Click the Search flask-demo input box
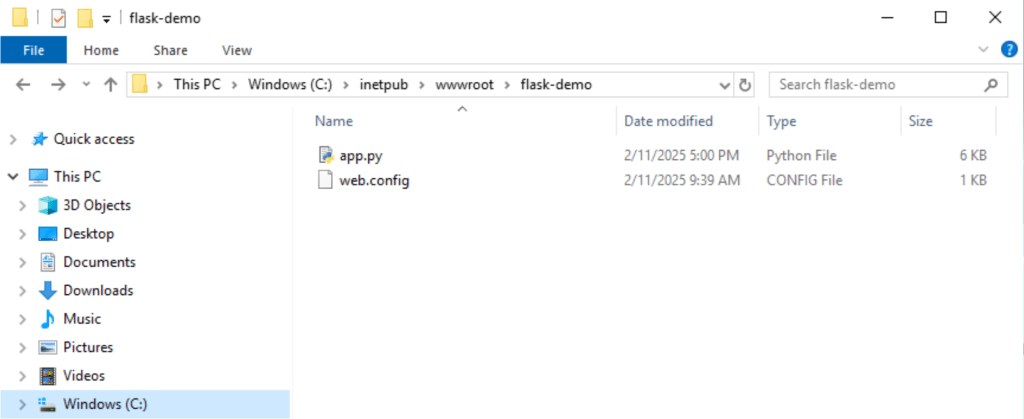The width and height of the screenshot is (1024, 419). click(x=875, y=85)
